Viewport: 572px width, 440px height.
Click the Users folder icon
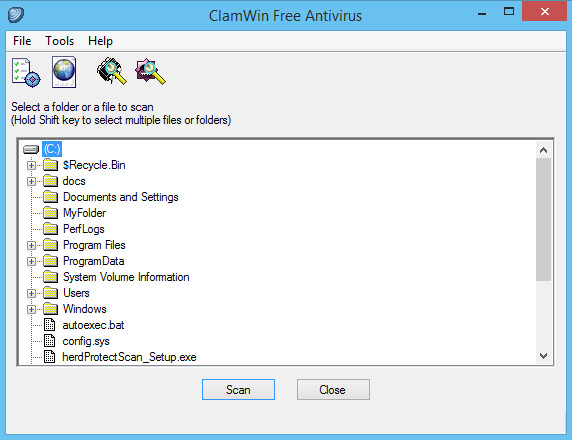point(50,293)
